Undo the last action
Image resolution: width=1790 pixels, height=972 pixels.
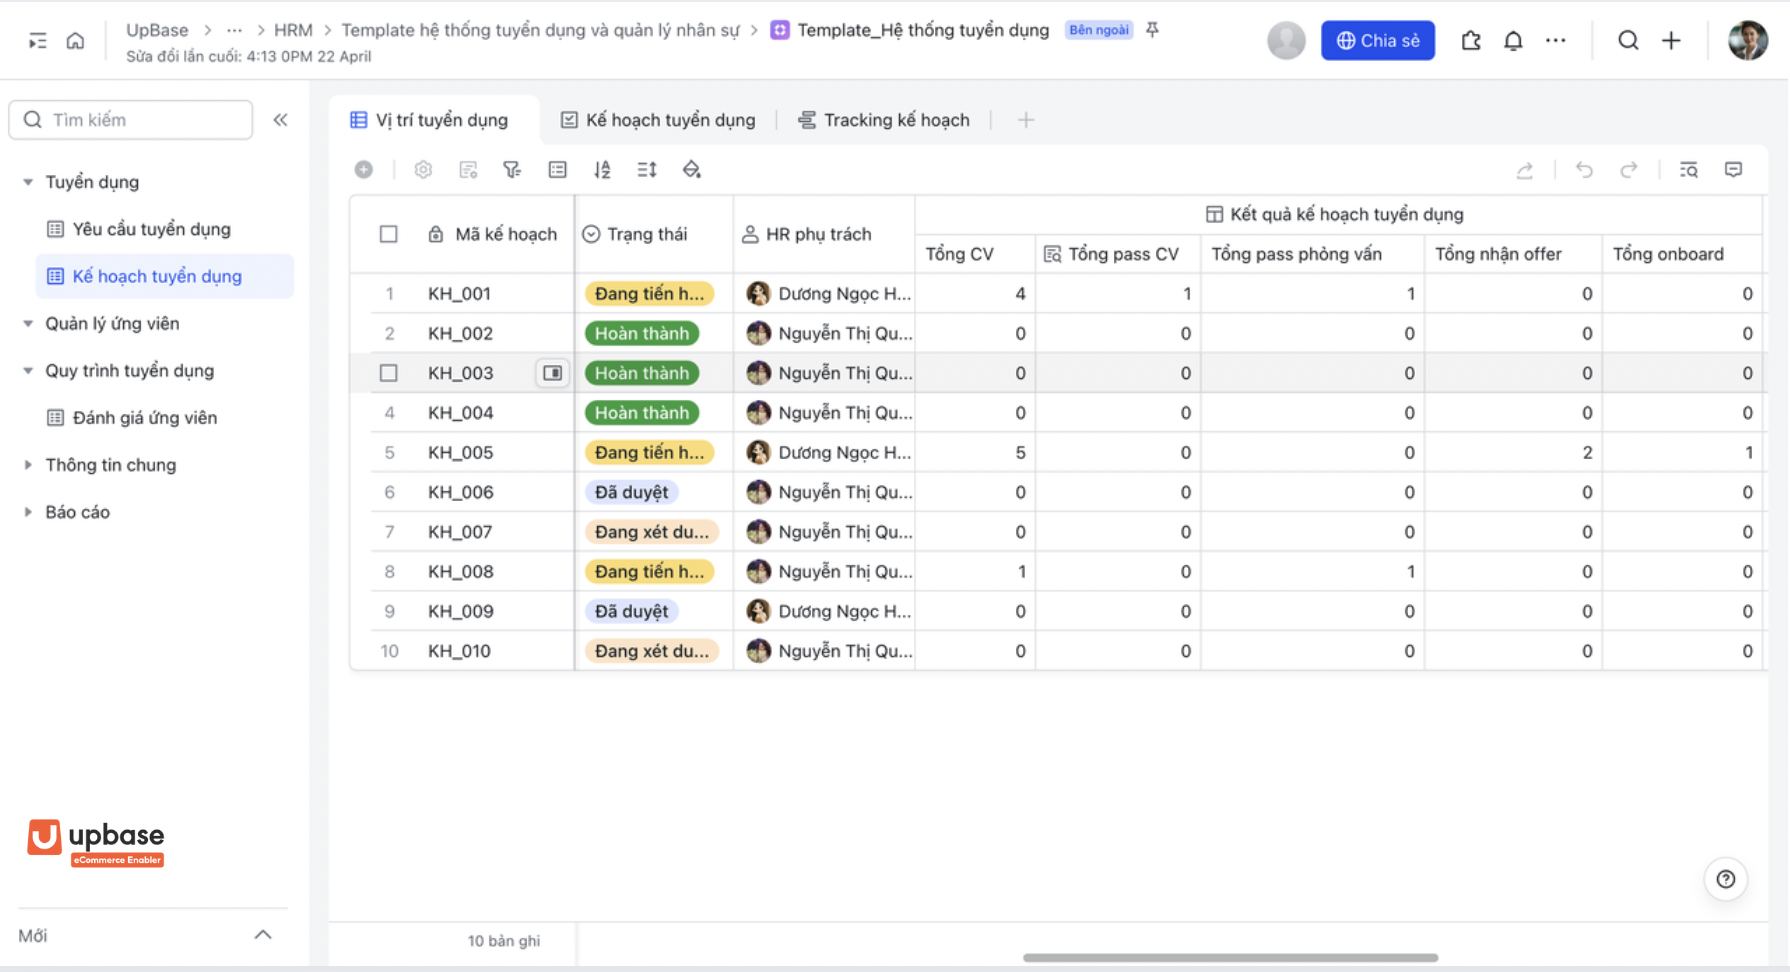(x=1584, y=170)
